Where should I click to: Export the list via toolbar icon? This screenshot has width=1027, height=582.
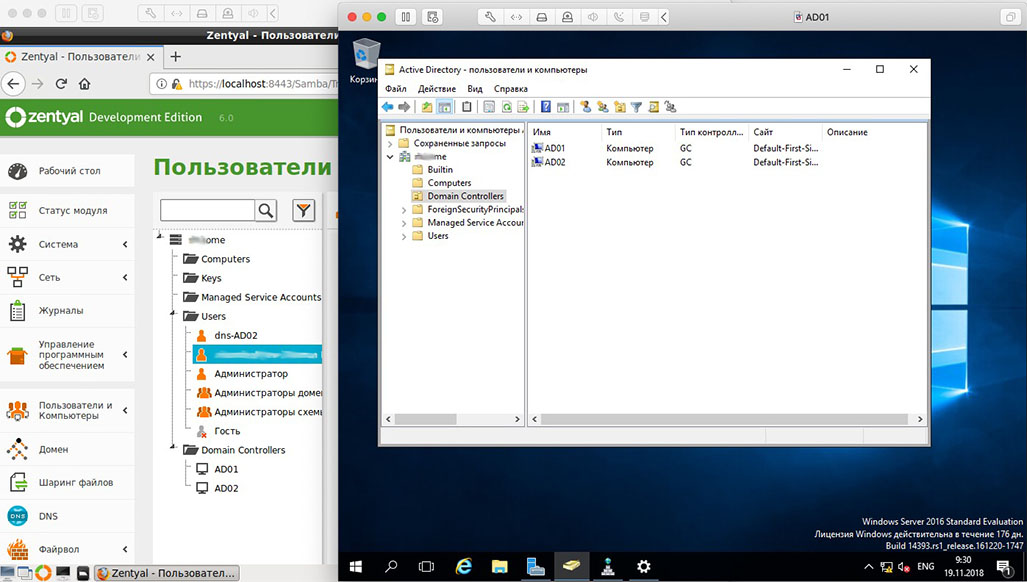[523, 107]
